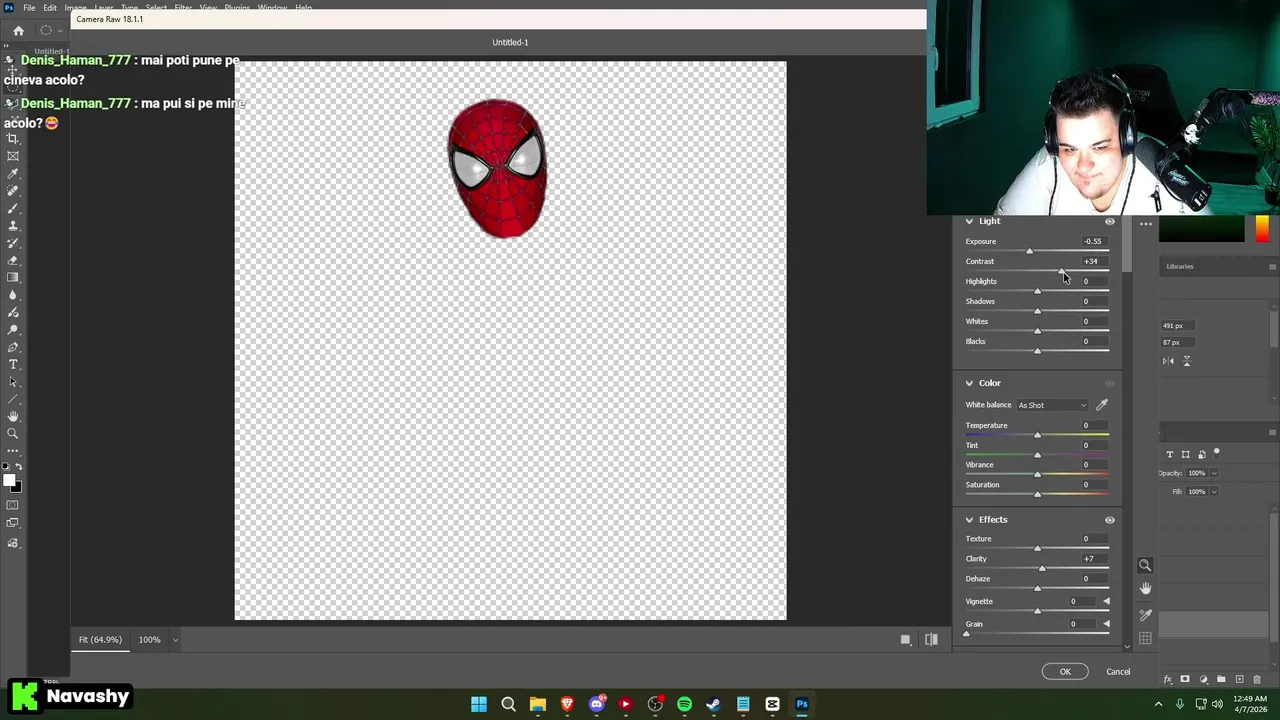Collapse the Light section
This screenshot has height=720, width=1280.
[x=969, y=221]
